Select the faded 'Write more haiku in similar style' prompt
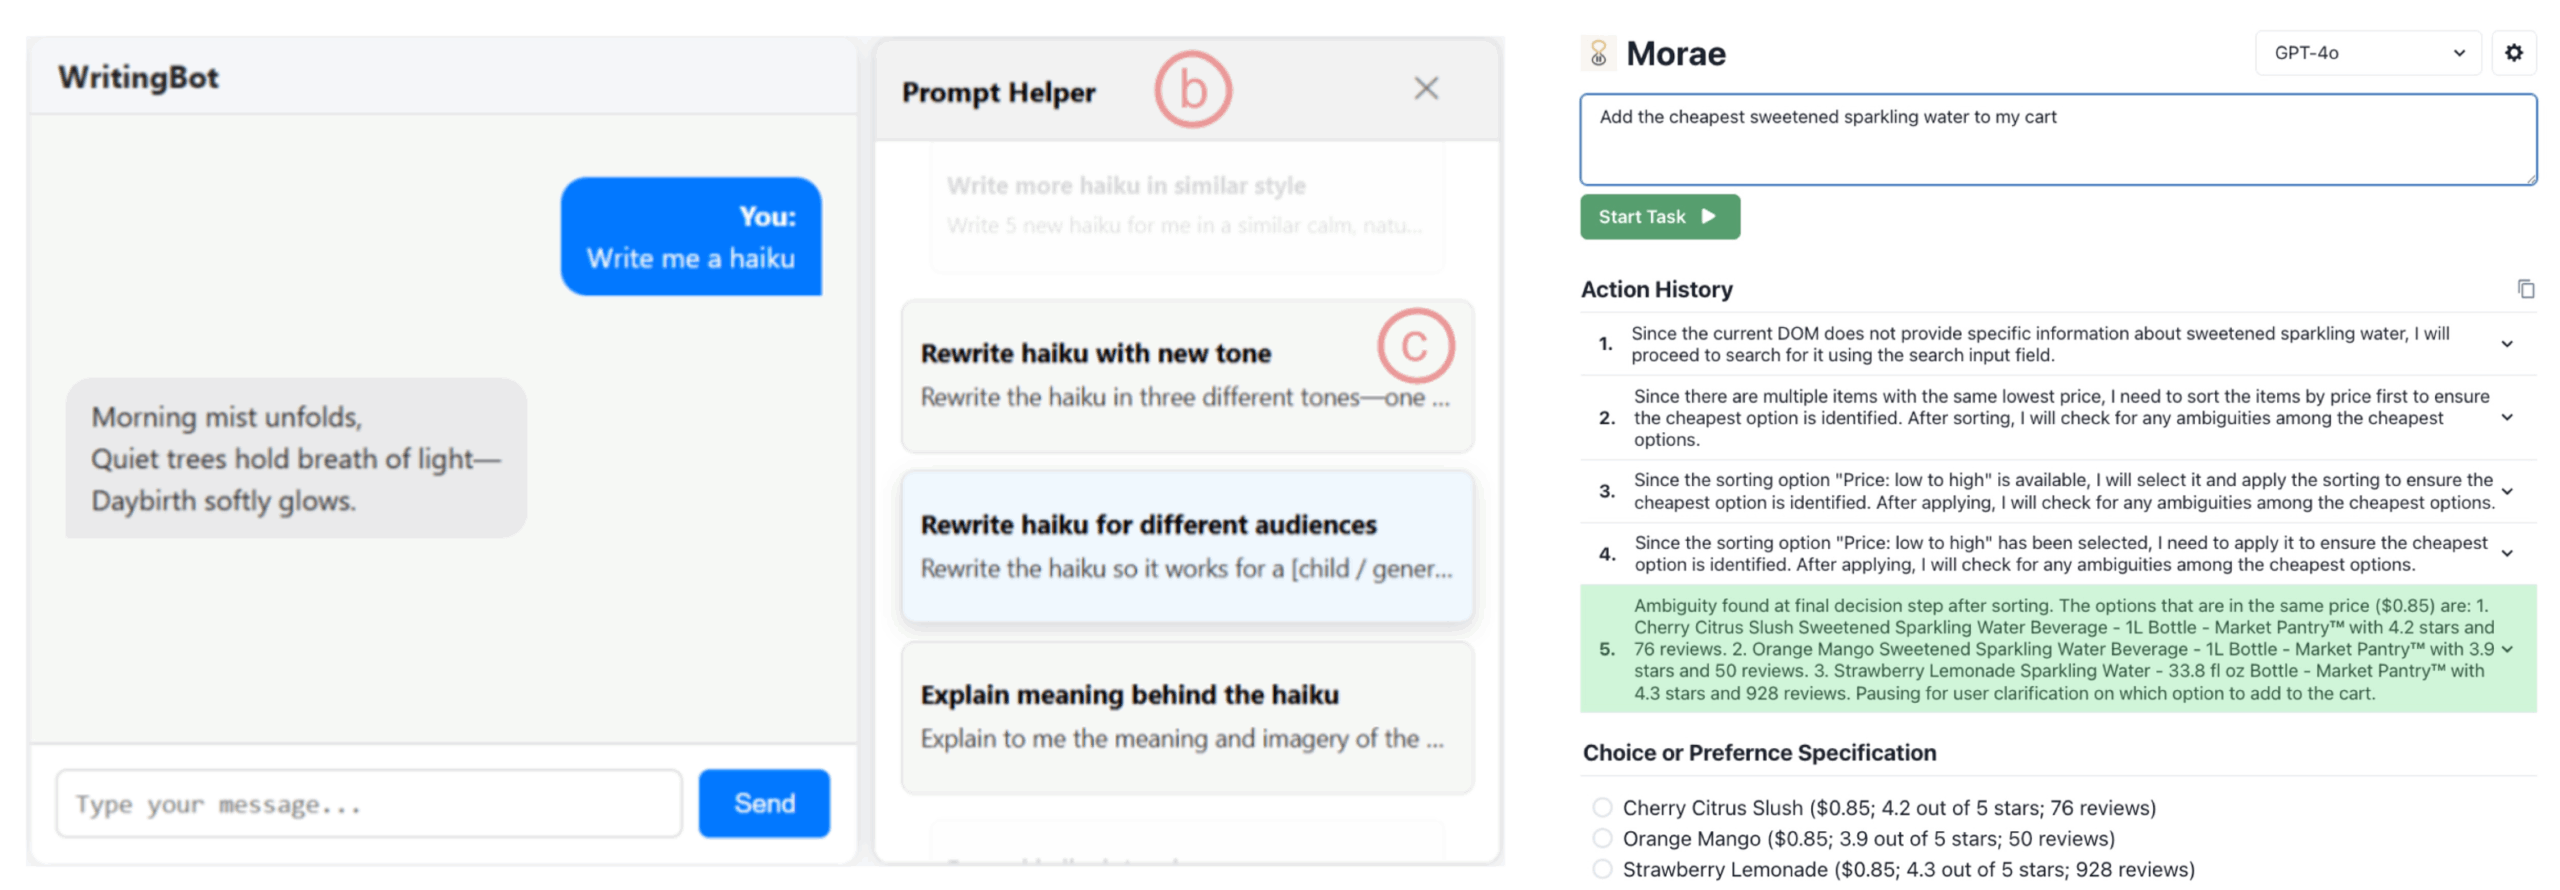 pos(1187,206)
